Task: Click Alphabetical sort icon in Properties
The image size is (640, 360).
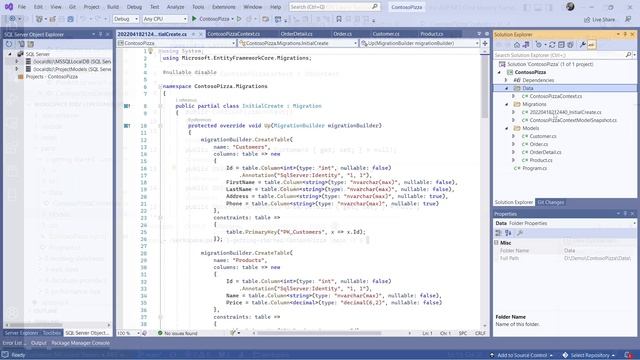Action: [508, 233]
